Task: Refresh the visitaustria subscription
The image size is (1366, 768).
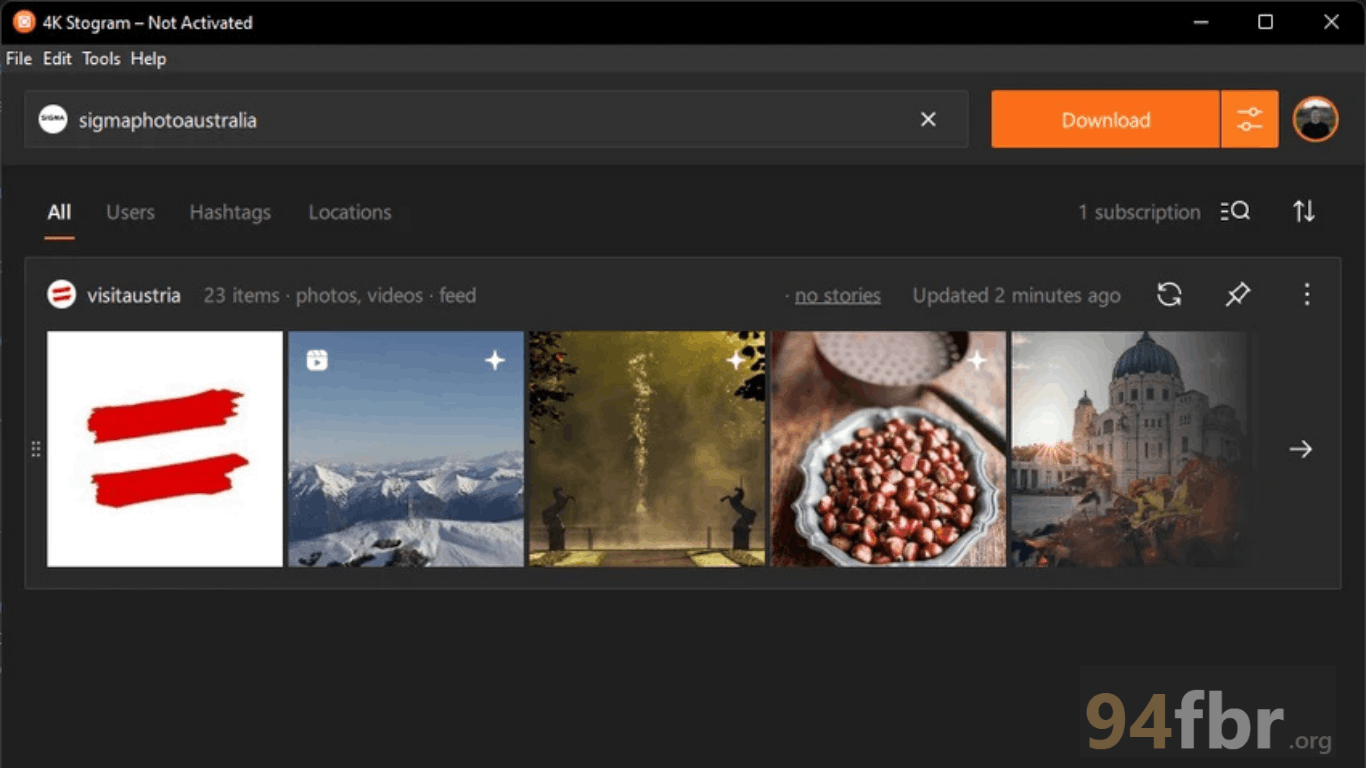Action: (1169, 294)
